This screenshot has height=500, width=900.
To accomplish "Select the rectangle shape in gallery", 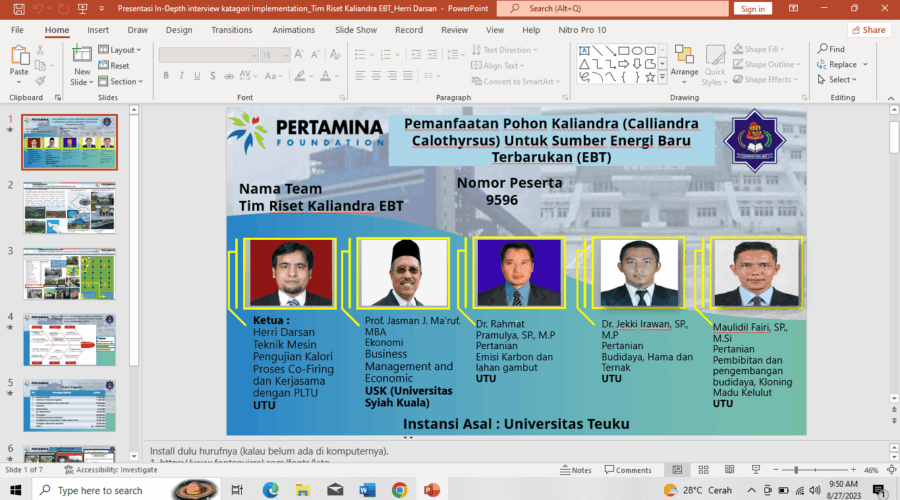I will [x=624, y=51].
